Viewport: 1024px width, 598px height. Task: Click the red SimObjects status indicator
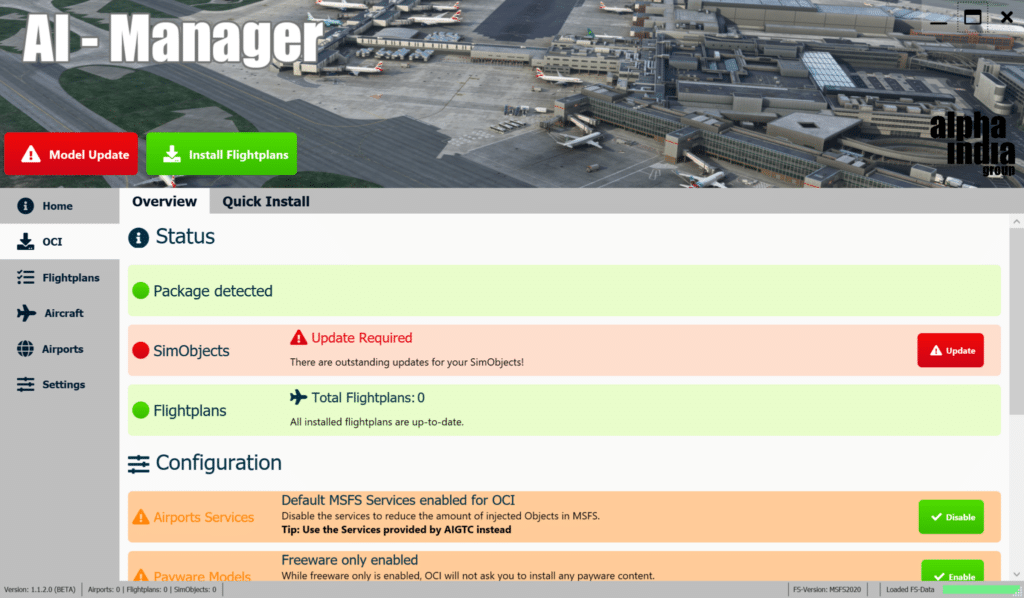[x=141, y=351]
